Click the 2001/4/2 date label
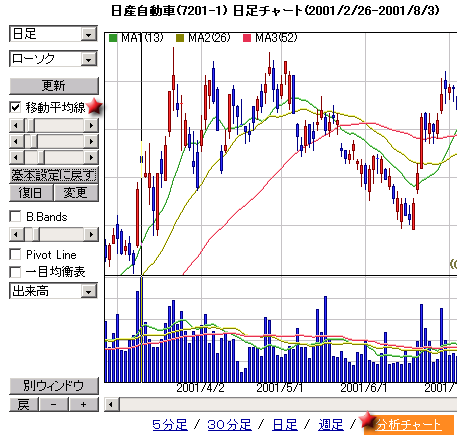Image resolution: width=457 pixels, height=437 pixels. [x=200, y=388]
